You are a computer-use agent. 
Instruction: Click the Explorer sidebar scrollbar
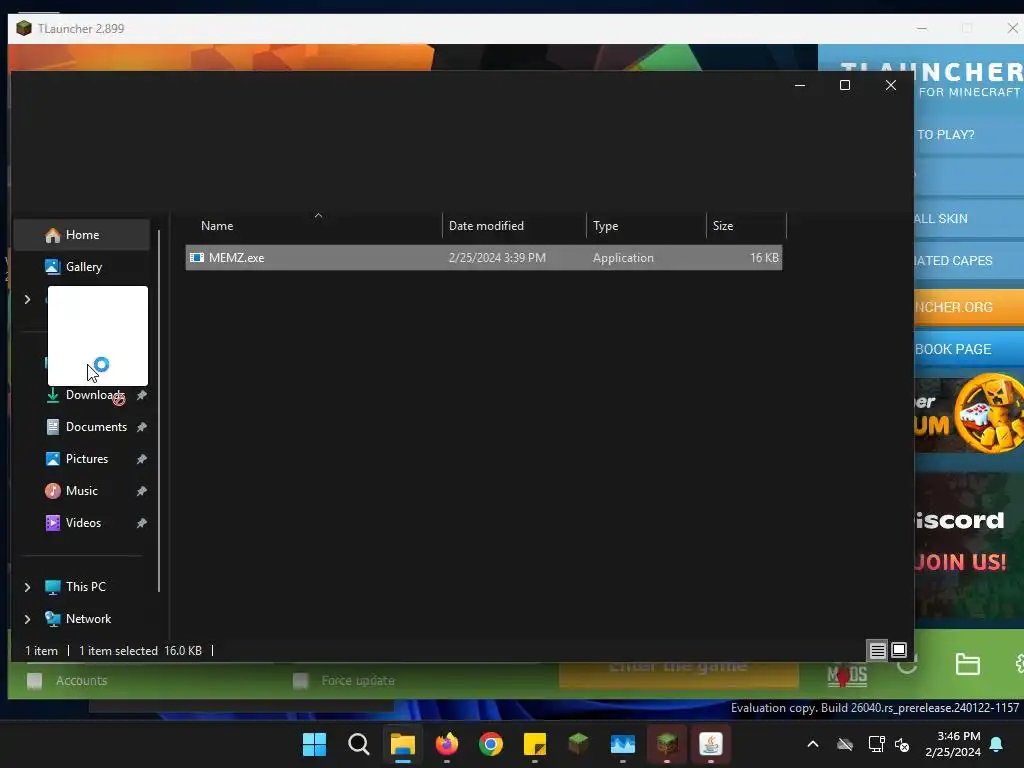click(159, 411)
